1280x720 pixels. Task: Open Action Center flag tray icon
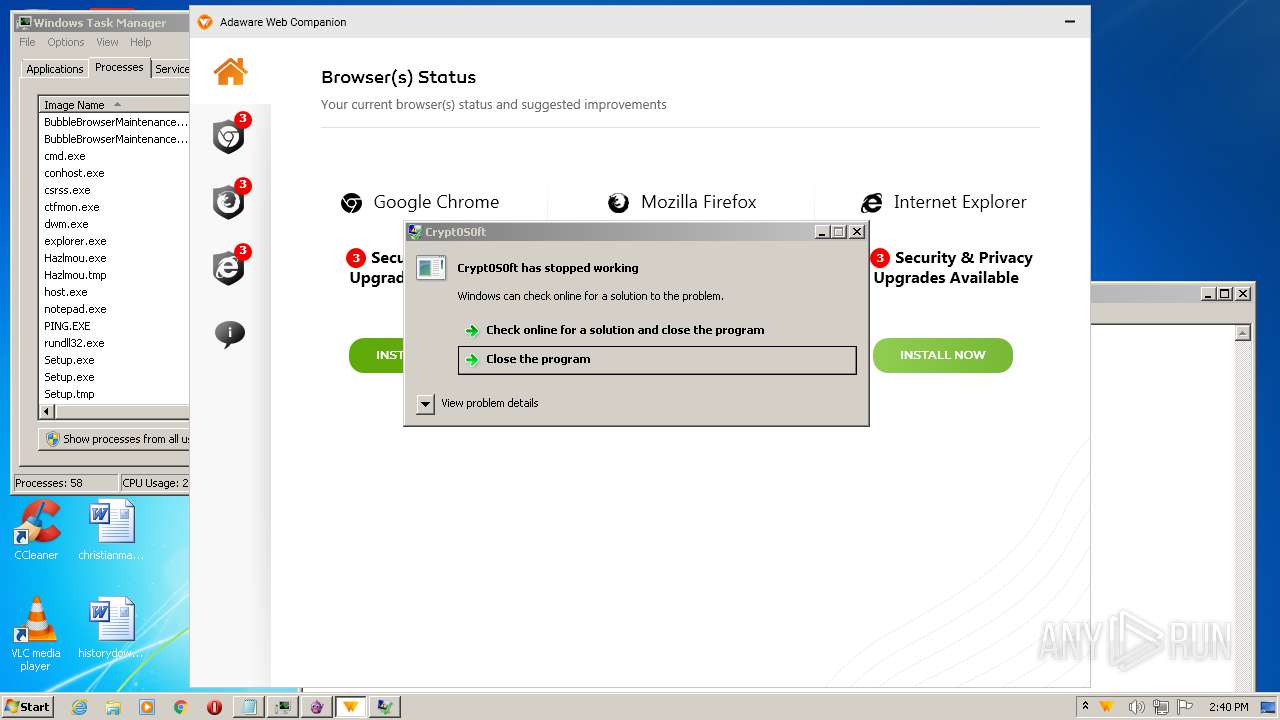coord(1184,707)
